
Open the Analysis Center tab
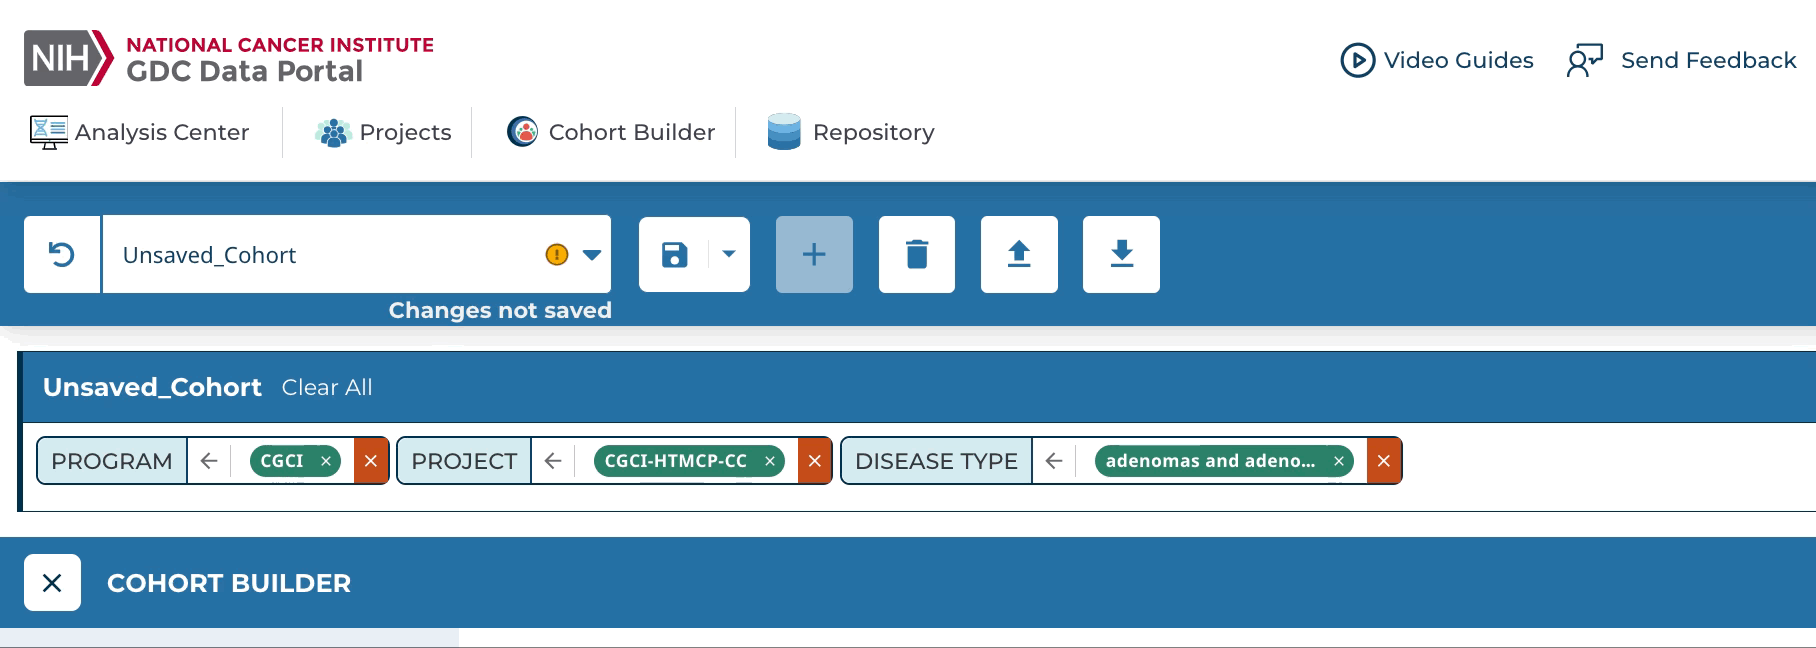140,132
